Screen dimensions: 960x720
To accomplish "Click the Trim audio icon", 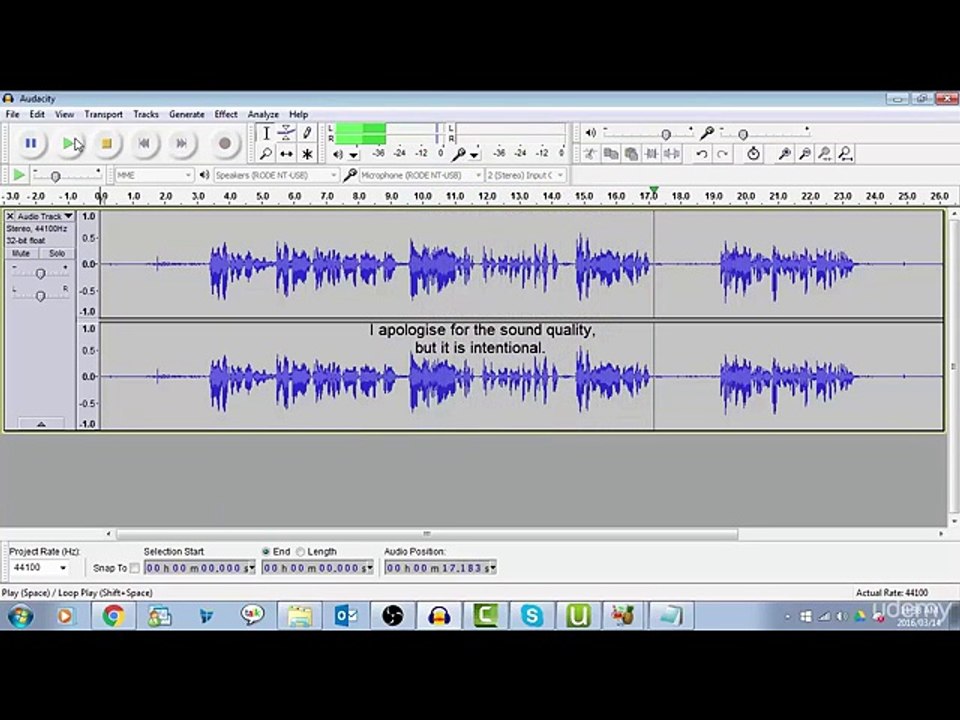I will point(651,154).
